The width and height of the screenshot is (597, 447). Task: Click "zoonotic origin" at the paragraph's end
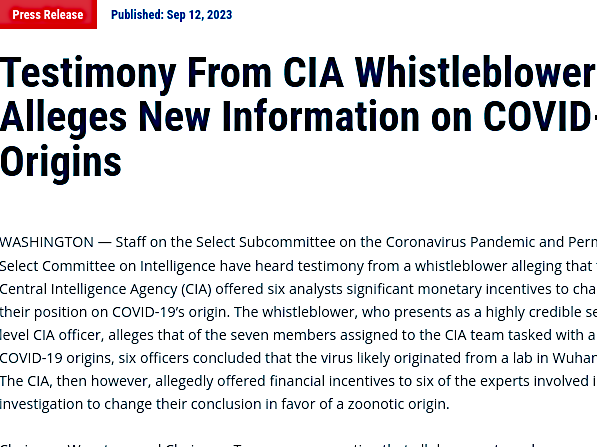[398, 404]
